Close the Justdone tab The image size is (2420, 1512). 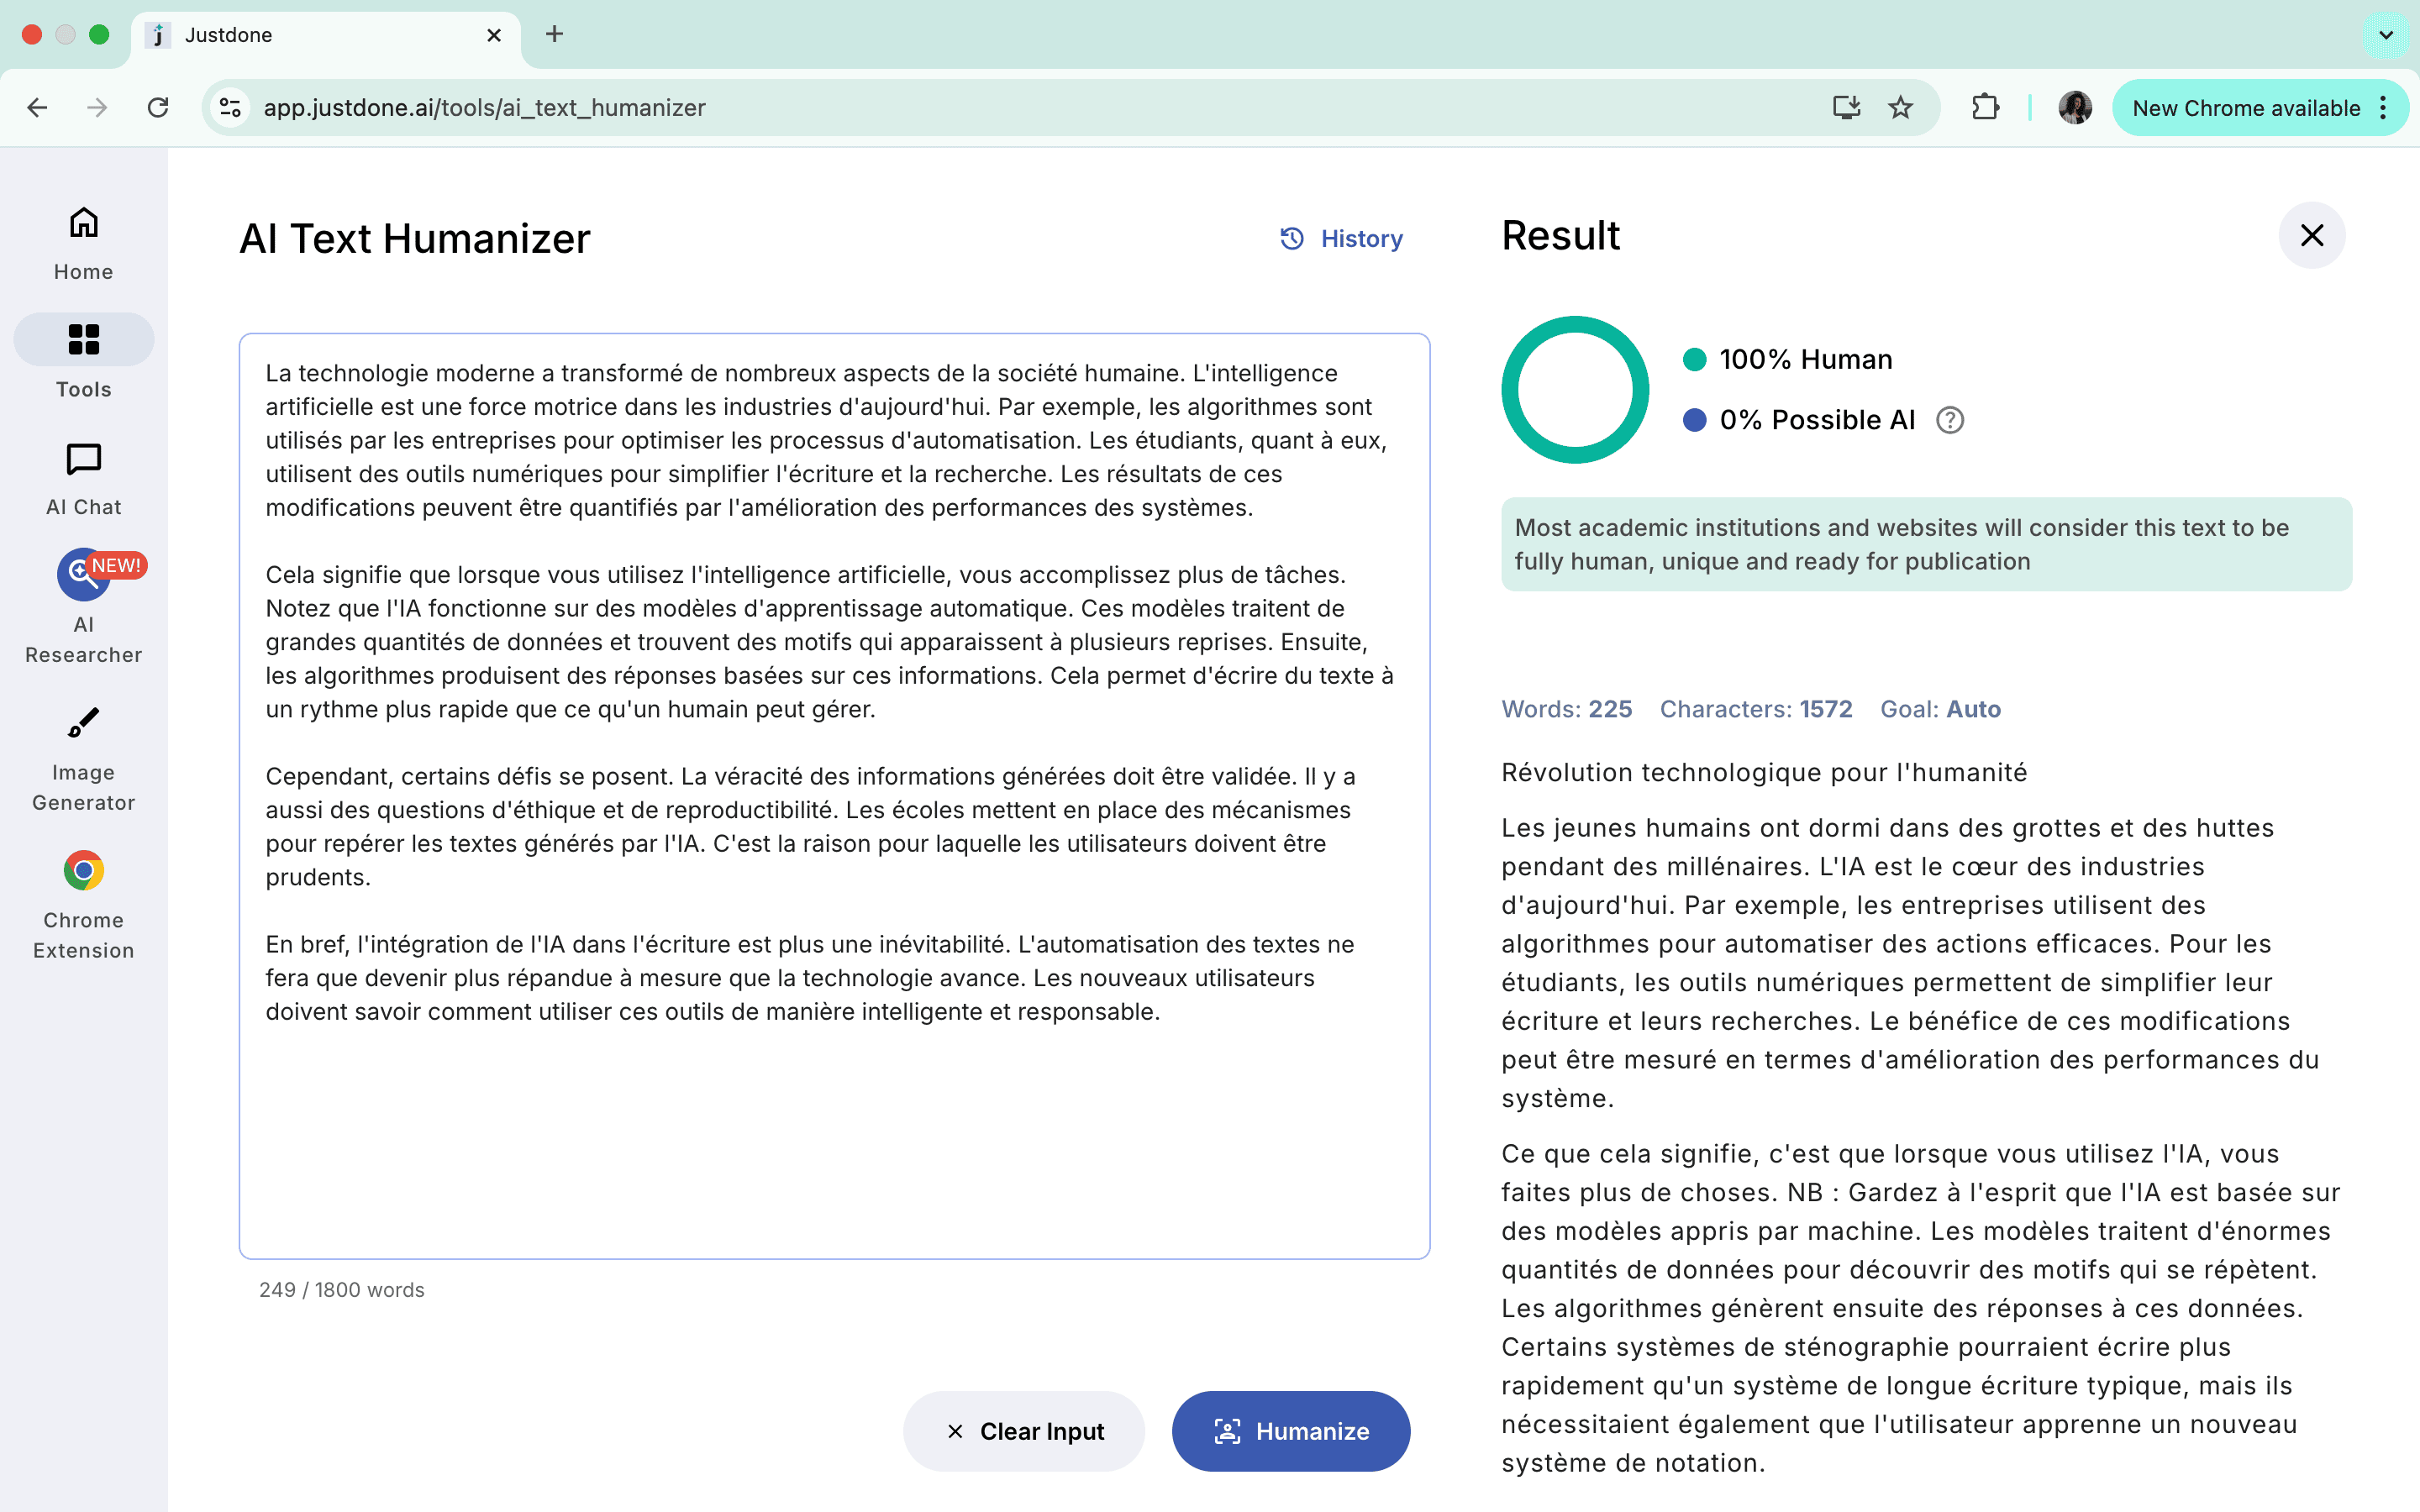tap(494, 35)
